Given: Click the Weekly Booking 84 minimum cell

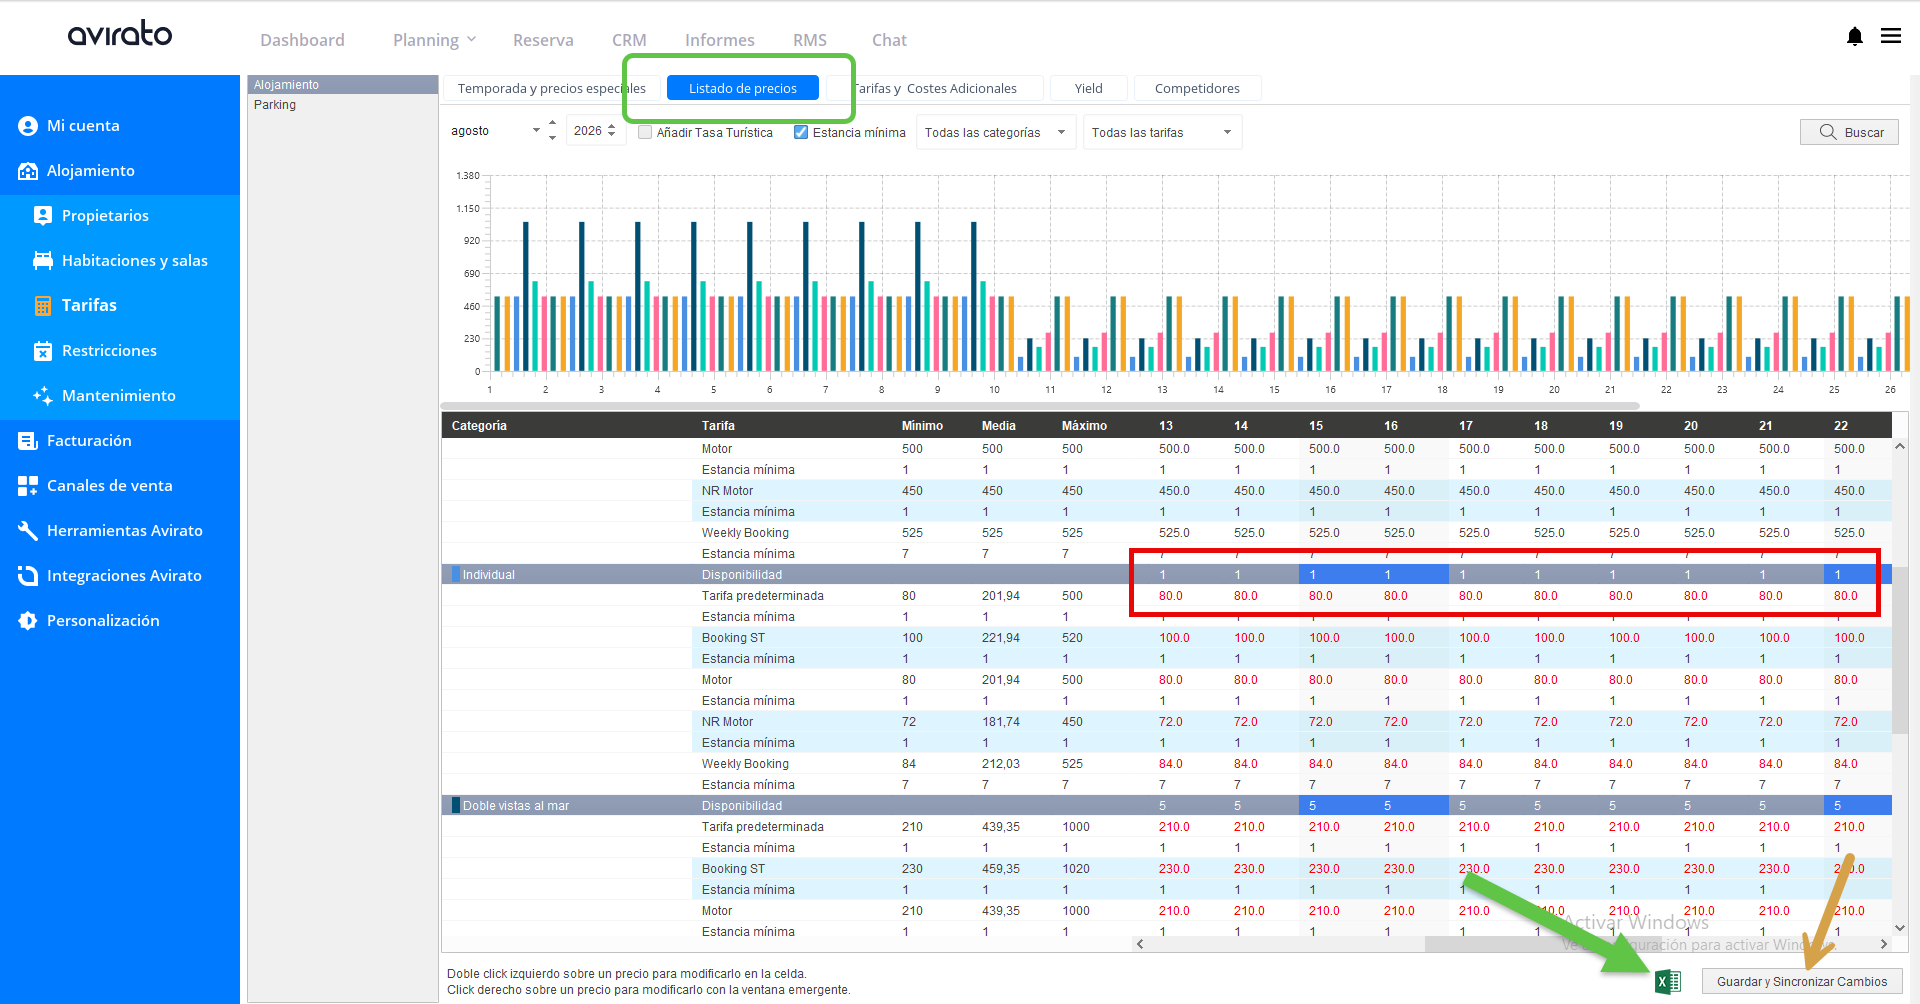Looking at the screenshot, I should coord(909,764).
